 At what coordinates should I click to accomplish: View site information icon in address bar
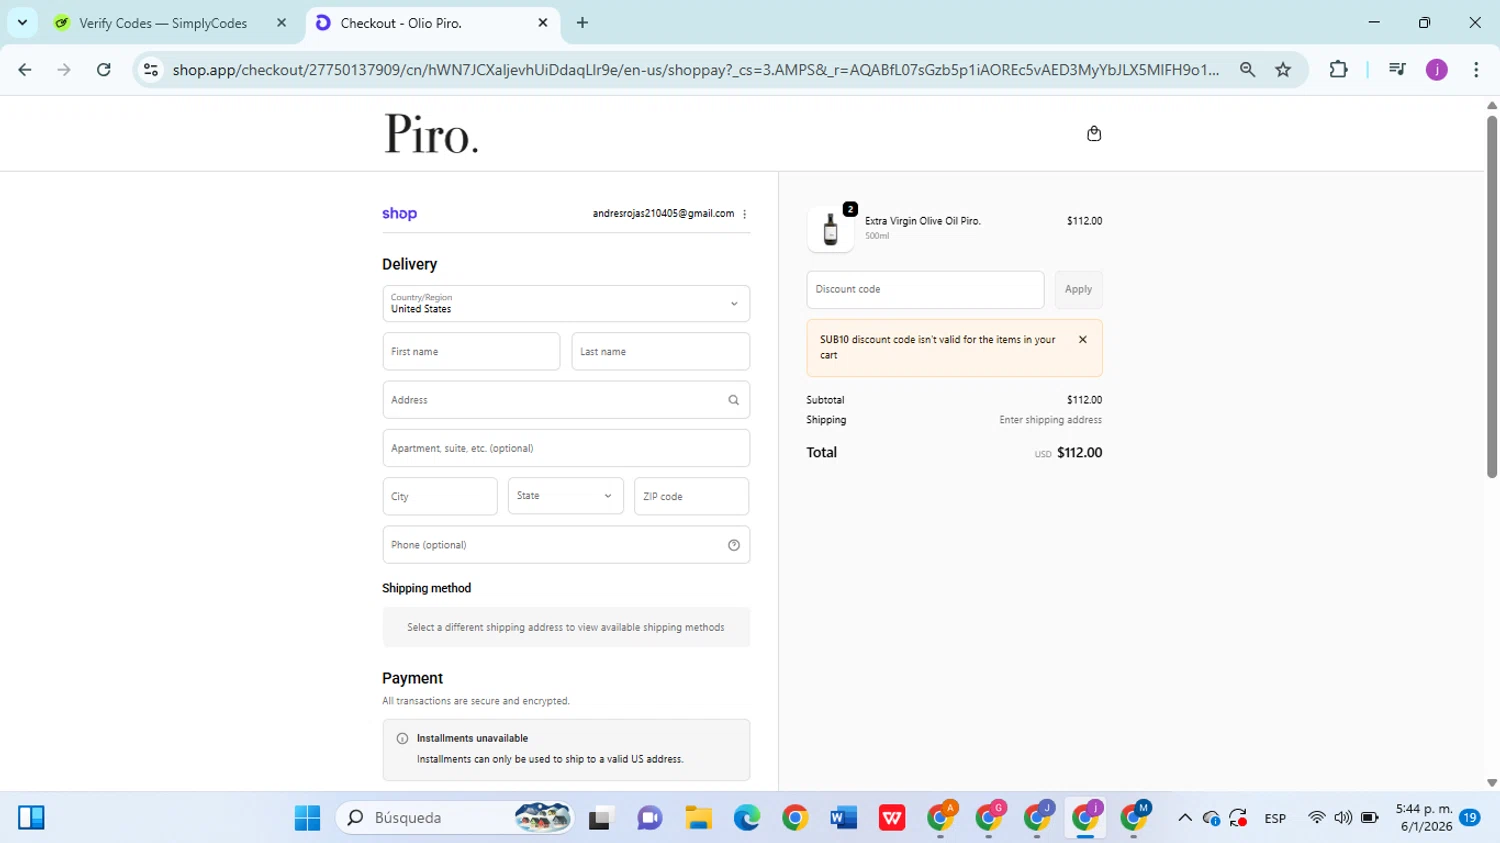point(151,69)
